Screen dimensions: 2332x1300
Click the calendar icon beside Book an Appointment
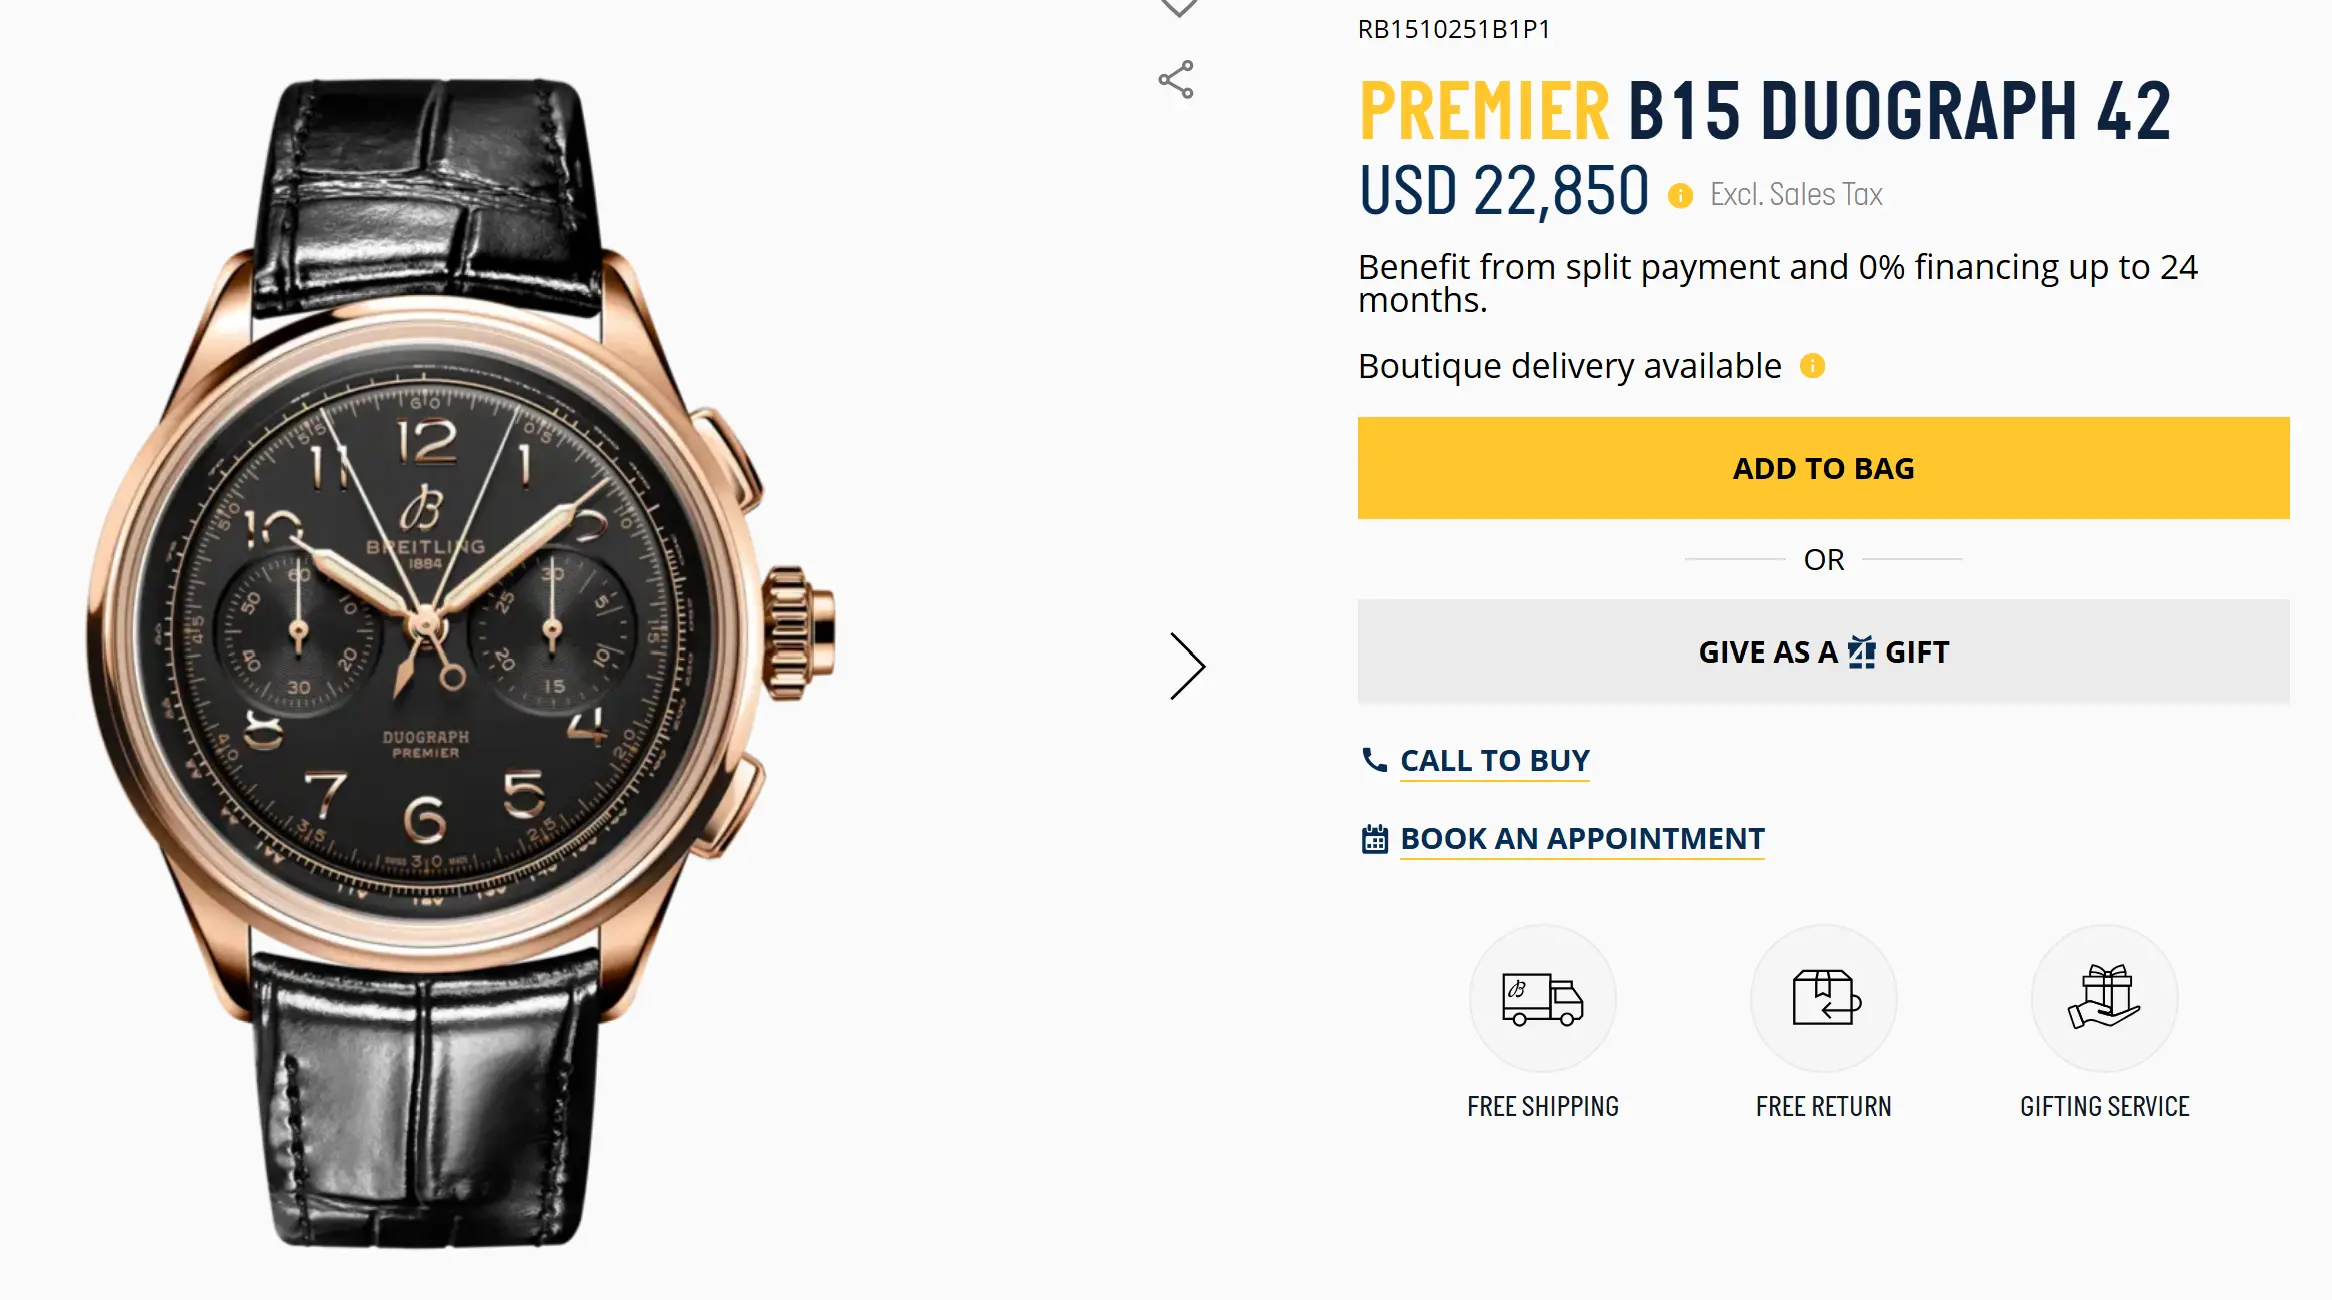(x=1375, y=839)
